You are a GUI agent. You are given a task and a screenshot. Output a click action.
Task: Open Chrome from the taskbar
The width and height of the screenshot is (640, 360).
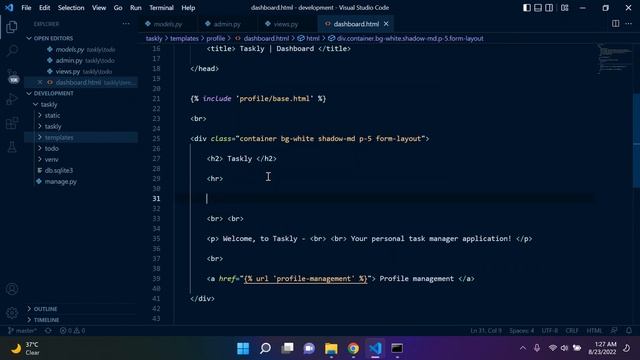coord(353,349)
